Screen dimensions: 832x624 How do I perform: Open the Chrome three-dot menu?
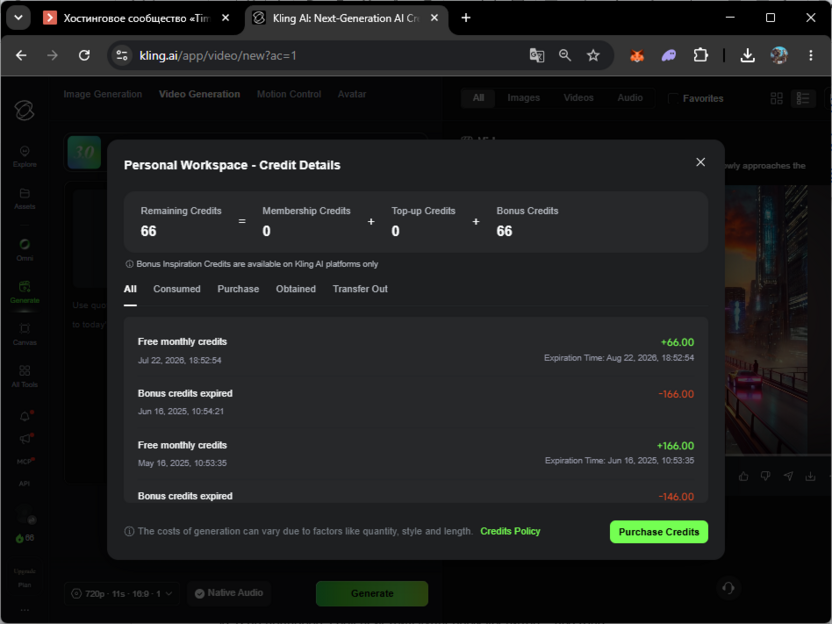tap(810, 55)
